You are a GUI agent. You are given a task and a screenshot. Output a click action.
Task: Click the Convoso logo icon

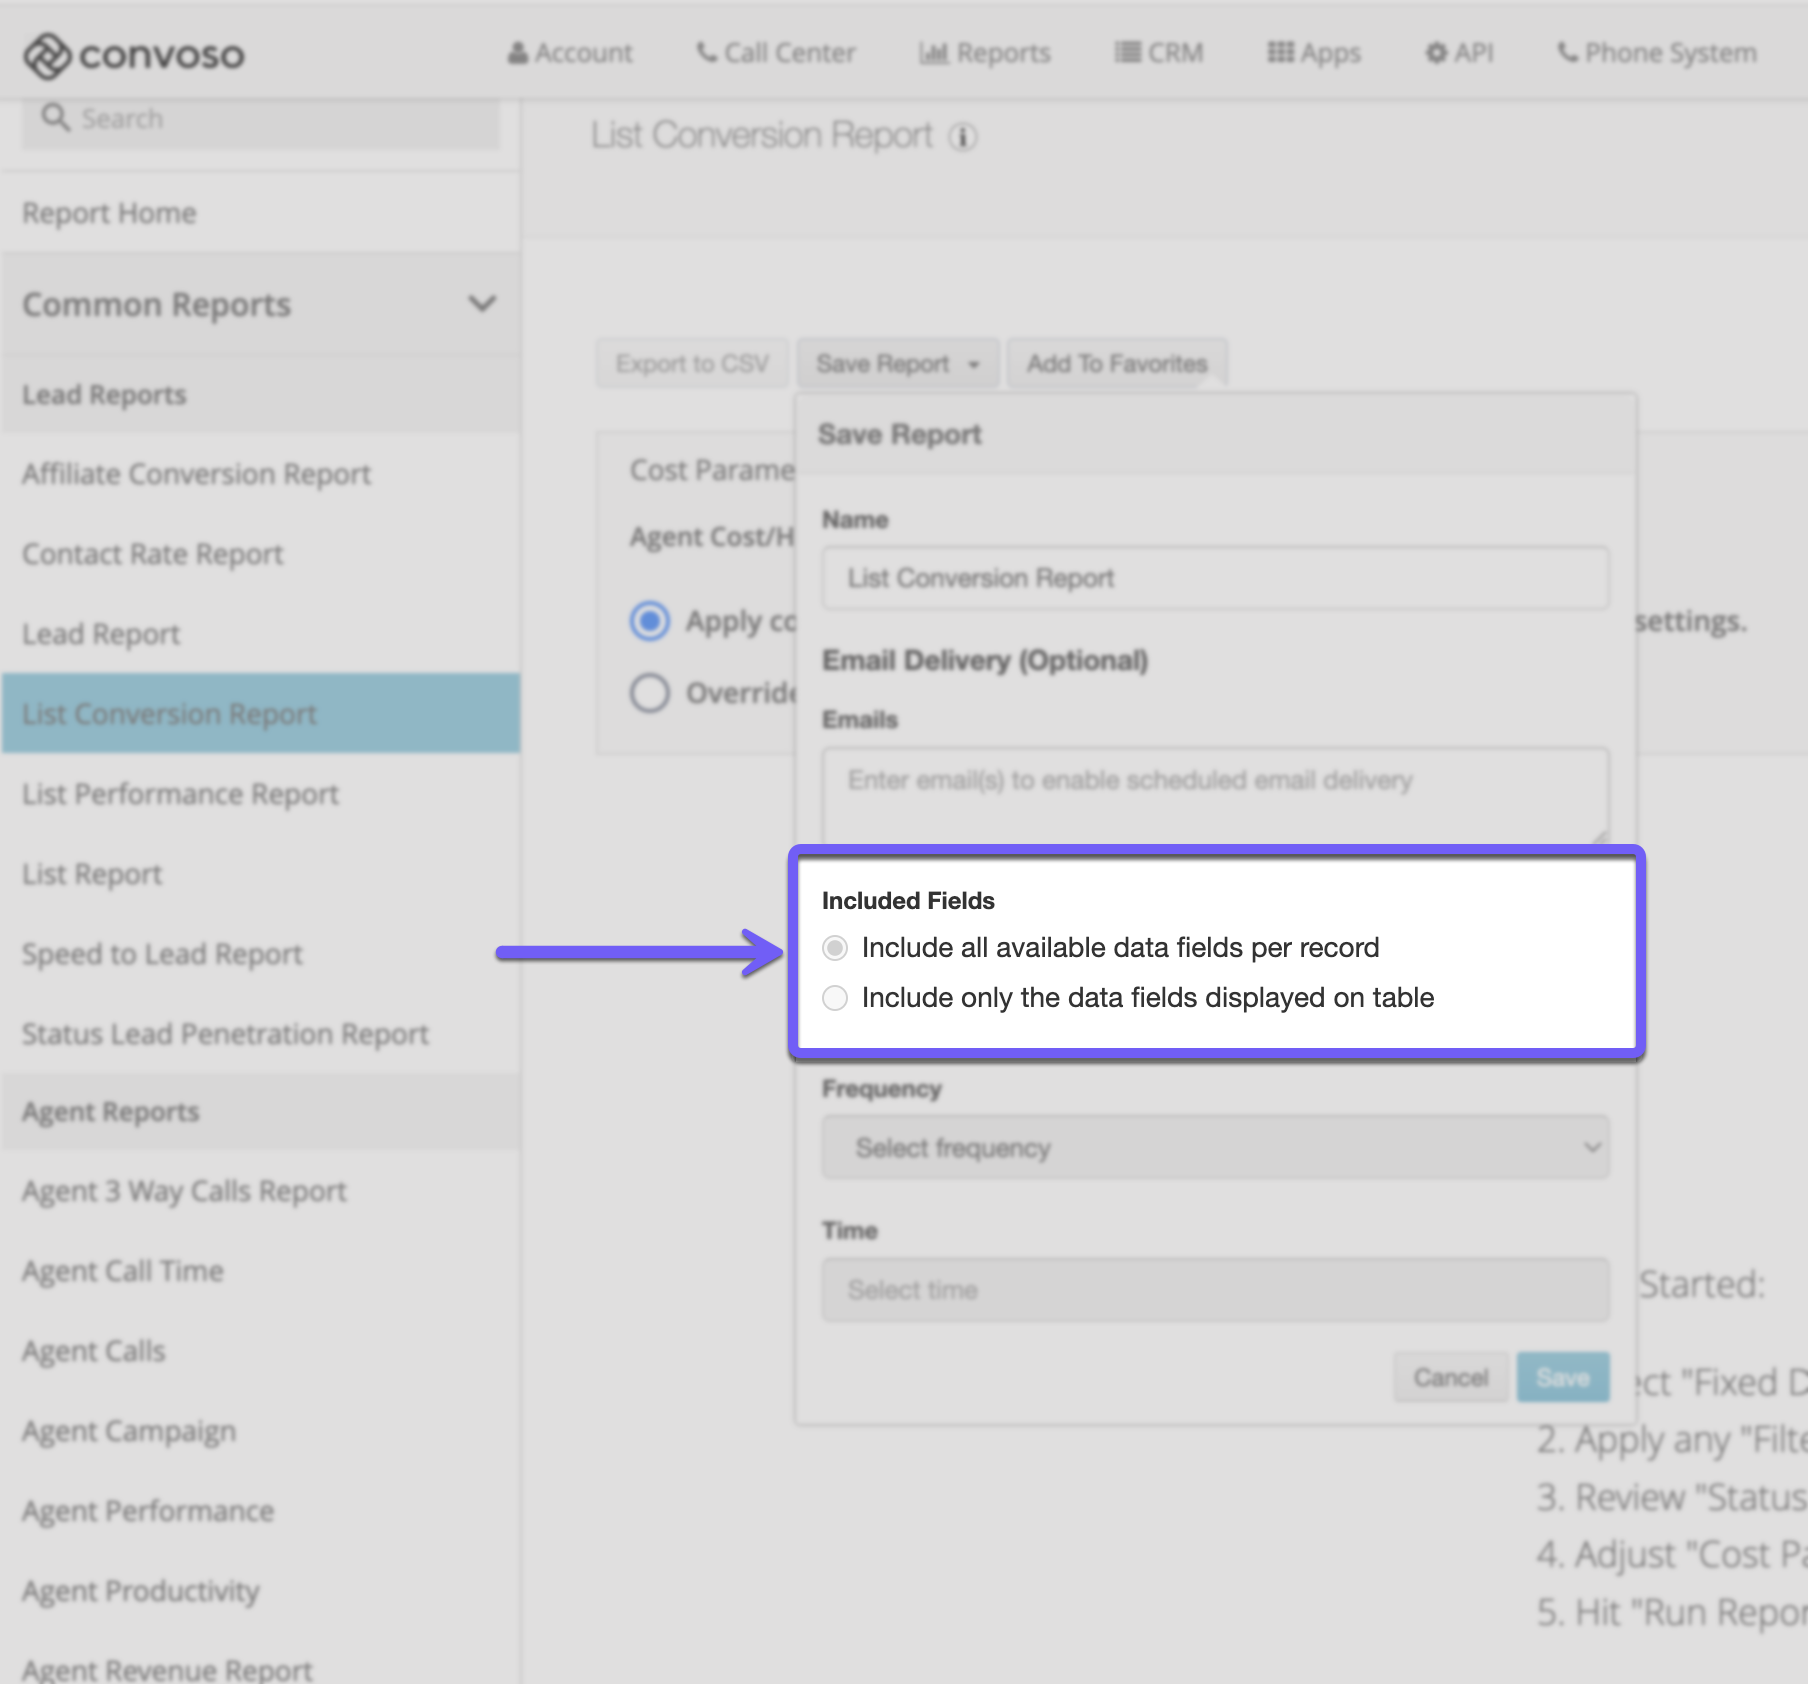pos(46,55)
